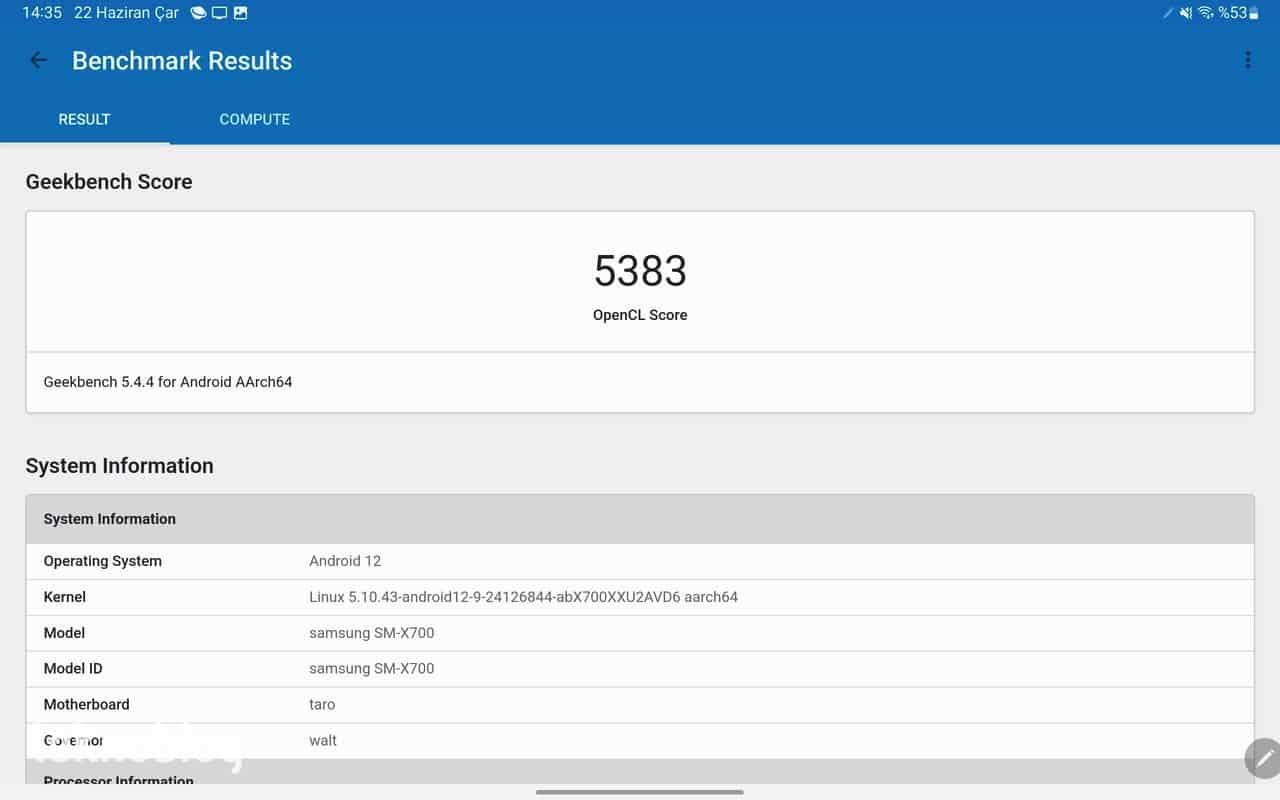
Task: Tap the image notification icon
Action: click(x=240, y=13)
